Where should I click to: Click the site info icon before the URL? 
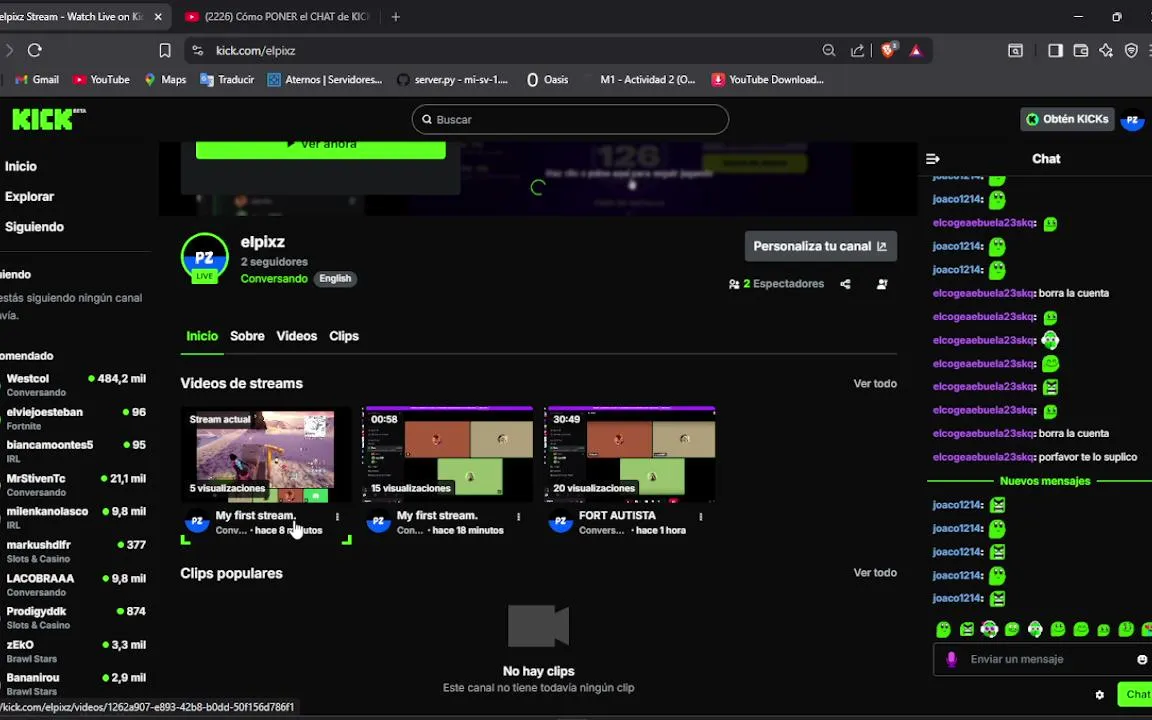click(197, 51)
